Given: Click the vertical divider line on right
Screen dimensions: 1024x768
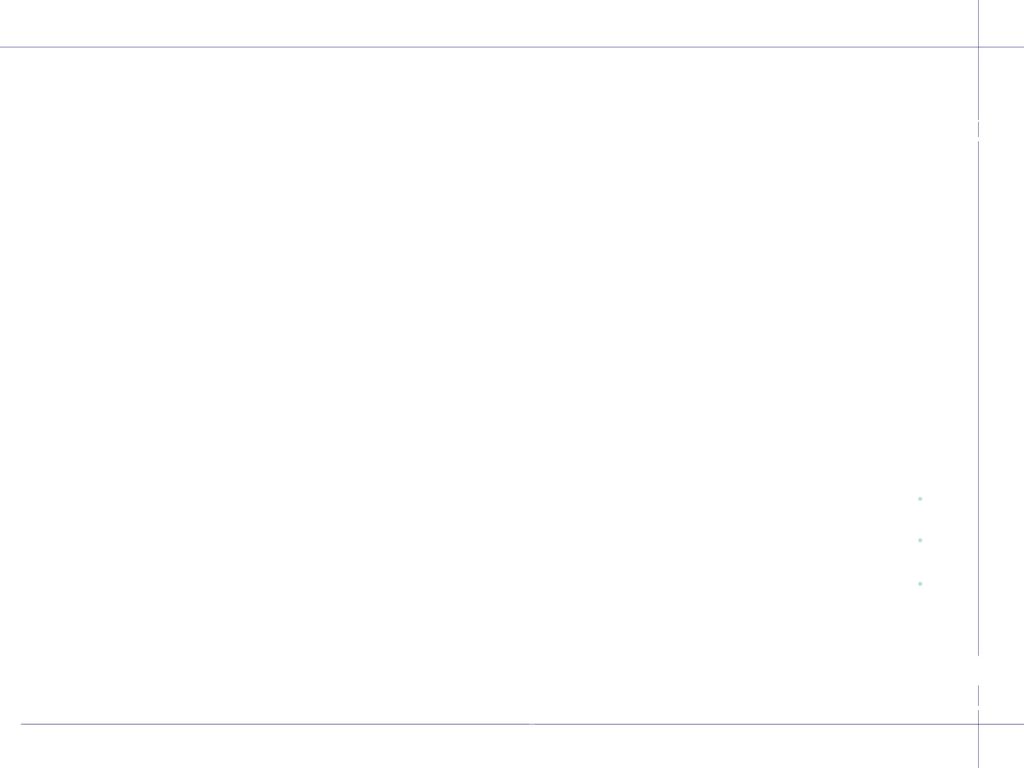Looking at the screenshot, I should point(978,384).
